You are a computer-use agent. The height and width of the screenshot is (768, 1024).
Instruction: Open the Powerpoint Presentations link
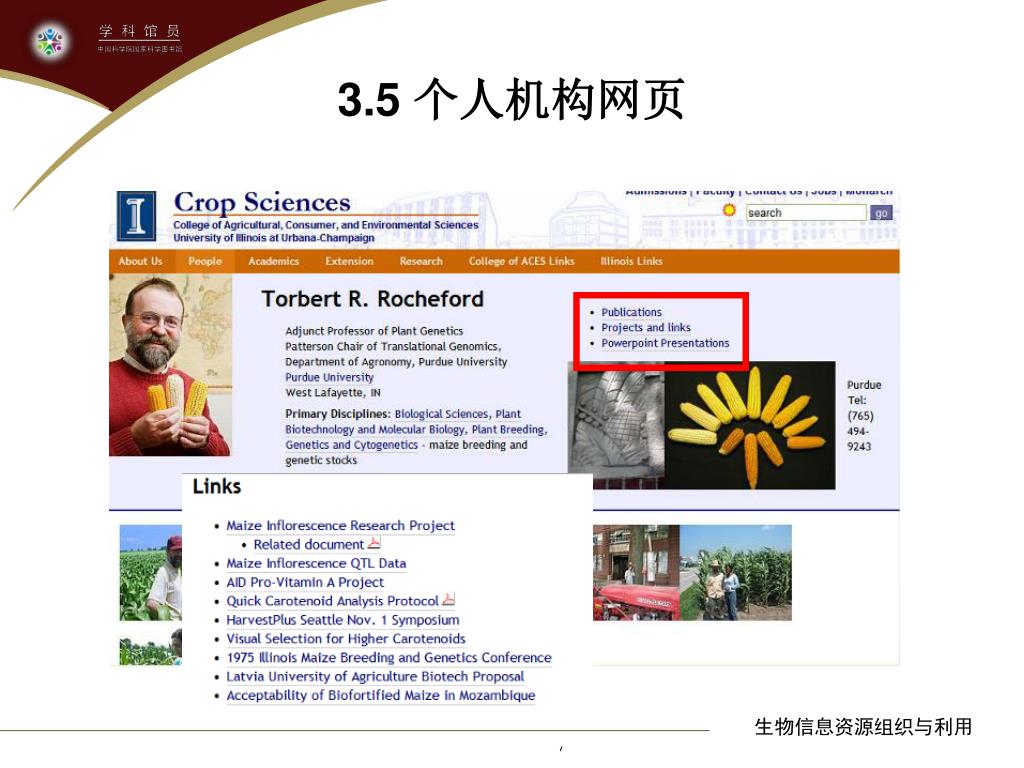[x=665, y=343]
